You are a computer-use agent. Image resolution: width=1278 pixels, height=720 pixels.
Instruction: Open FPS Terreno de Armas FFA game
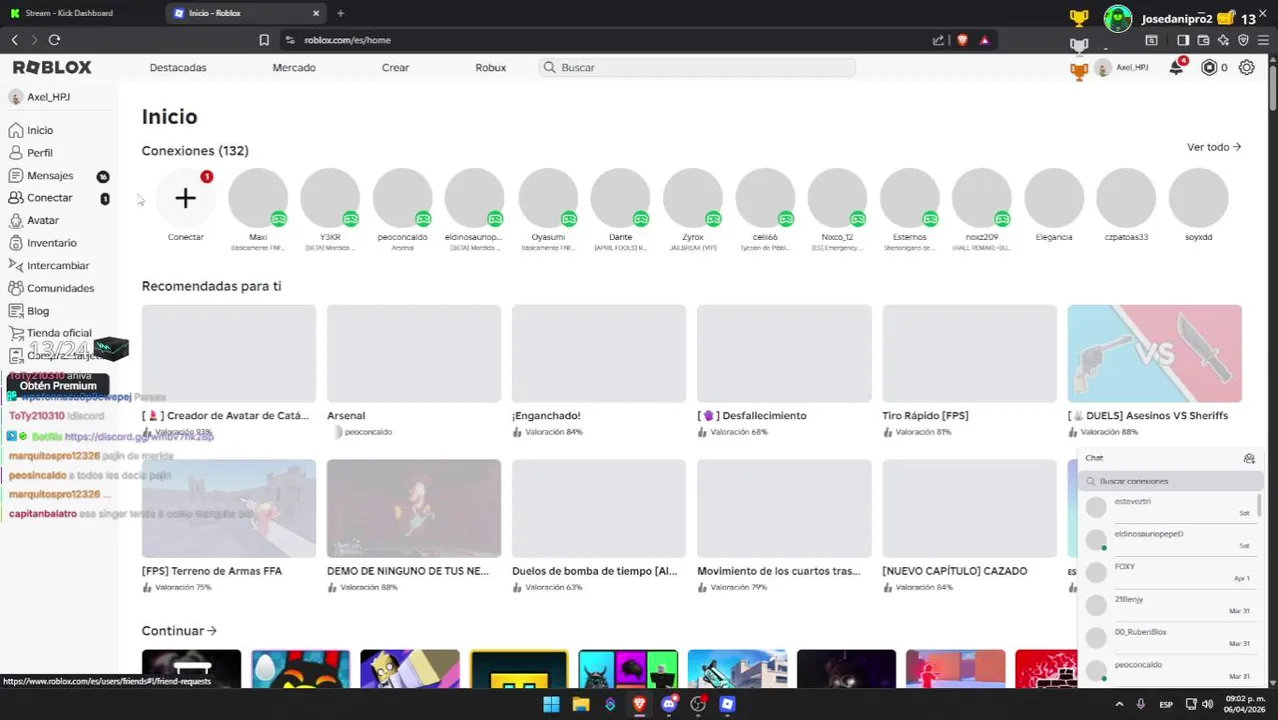pos(229,526)
